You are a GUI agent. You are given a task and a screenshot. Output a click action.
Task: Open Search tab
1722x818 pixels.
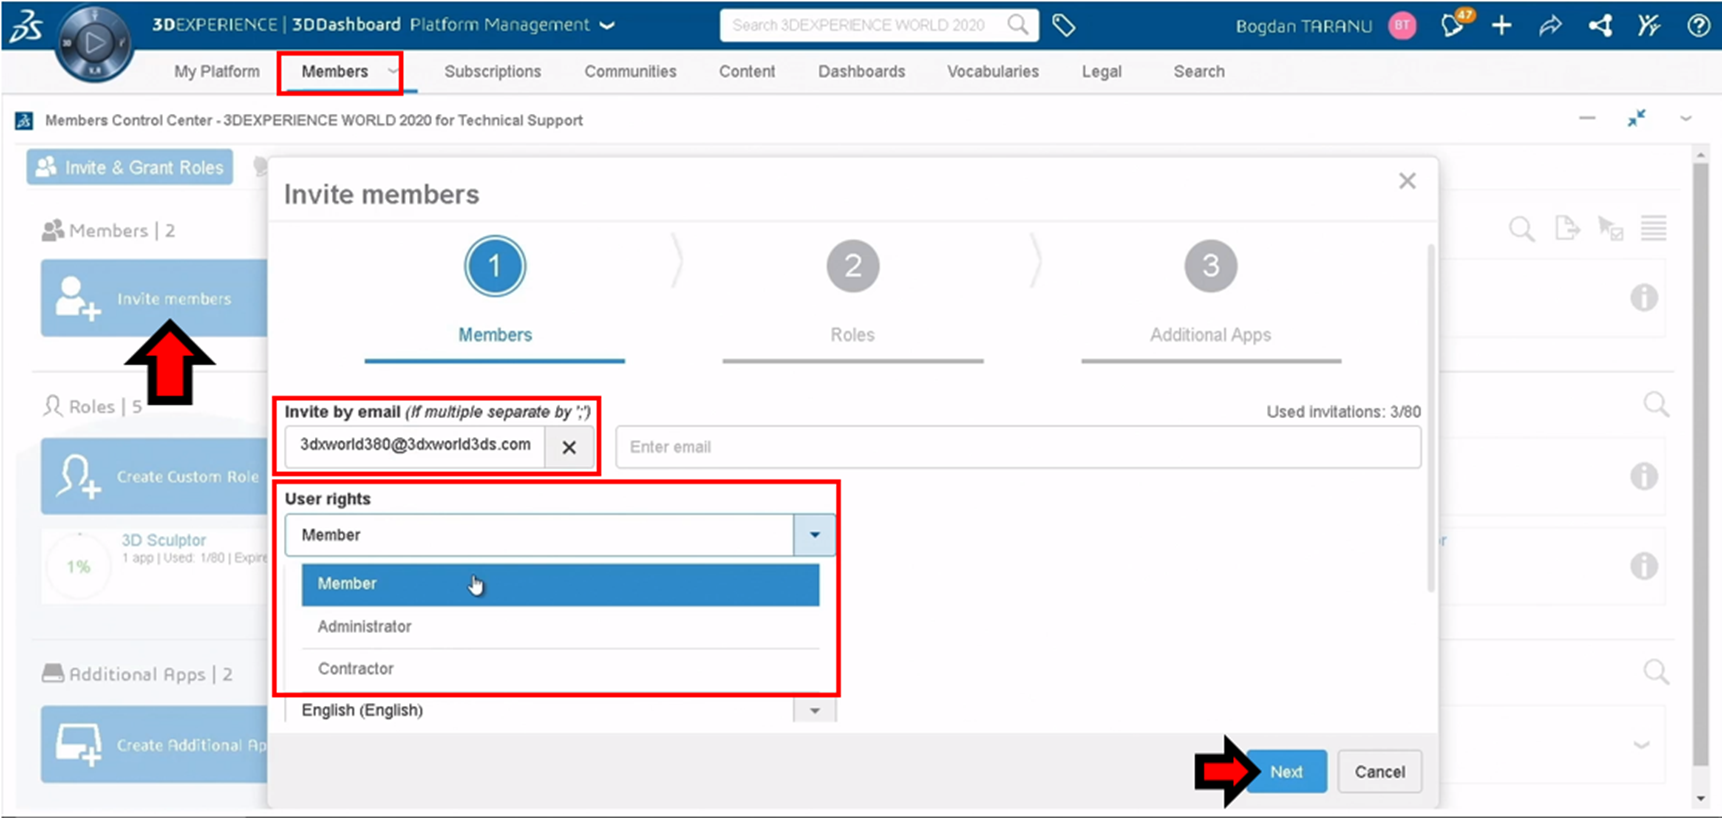(1199, 72)
